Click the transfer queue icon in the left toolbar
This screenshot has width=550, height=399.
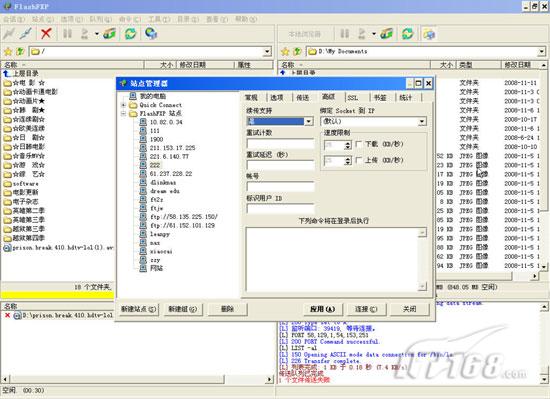[x=109, y=34]
